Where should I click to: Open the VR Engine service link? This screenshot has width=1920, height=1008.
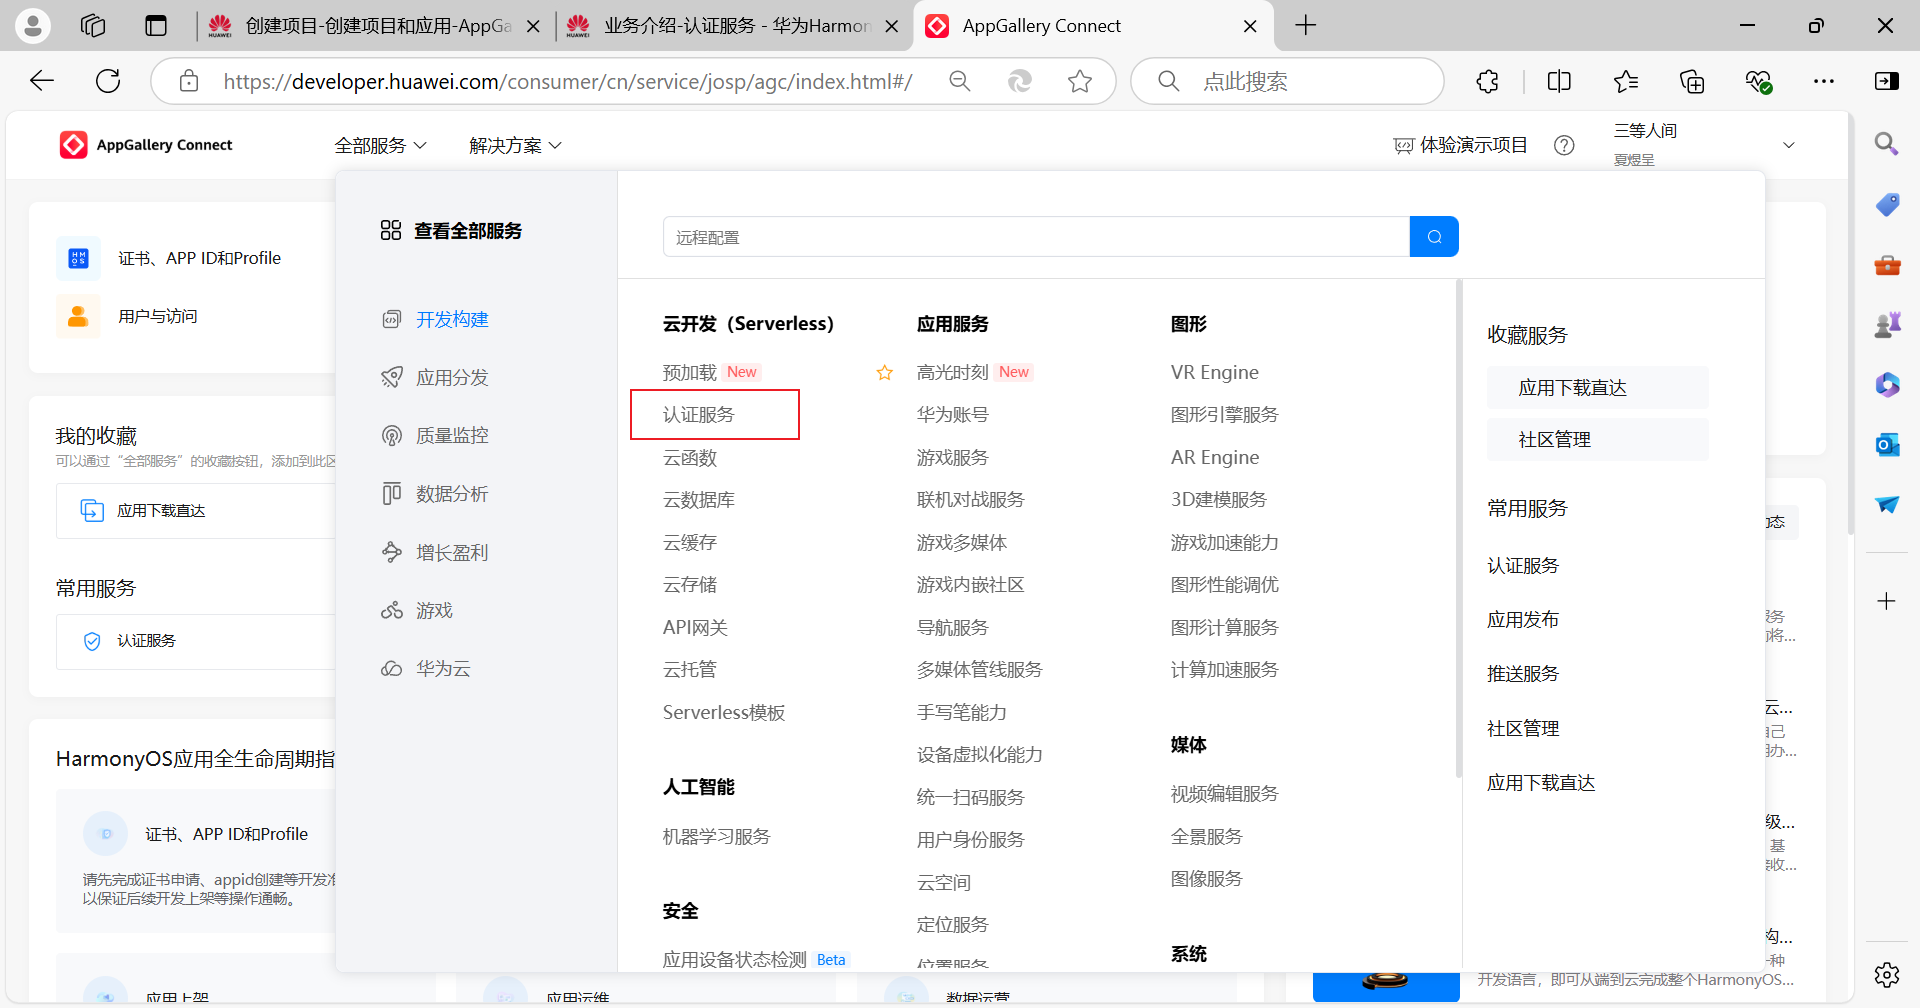click(x=1215, y=373)
